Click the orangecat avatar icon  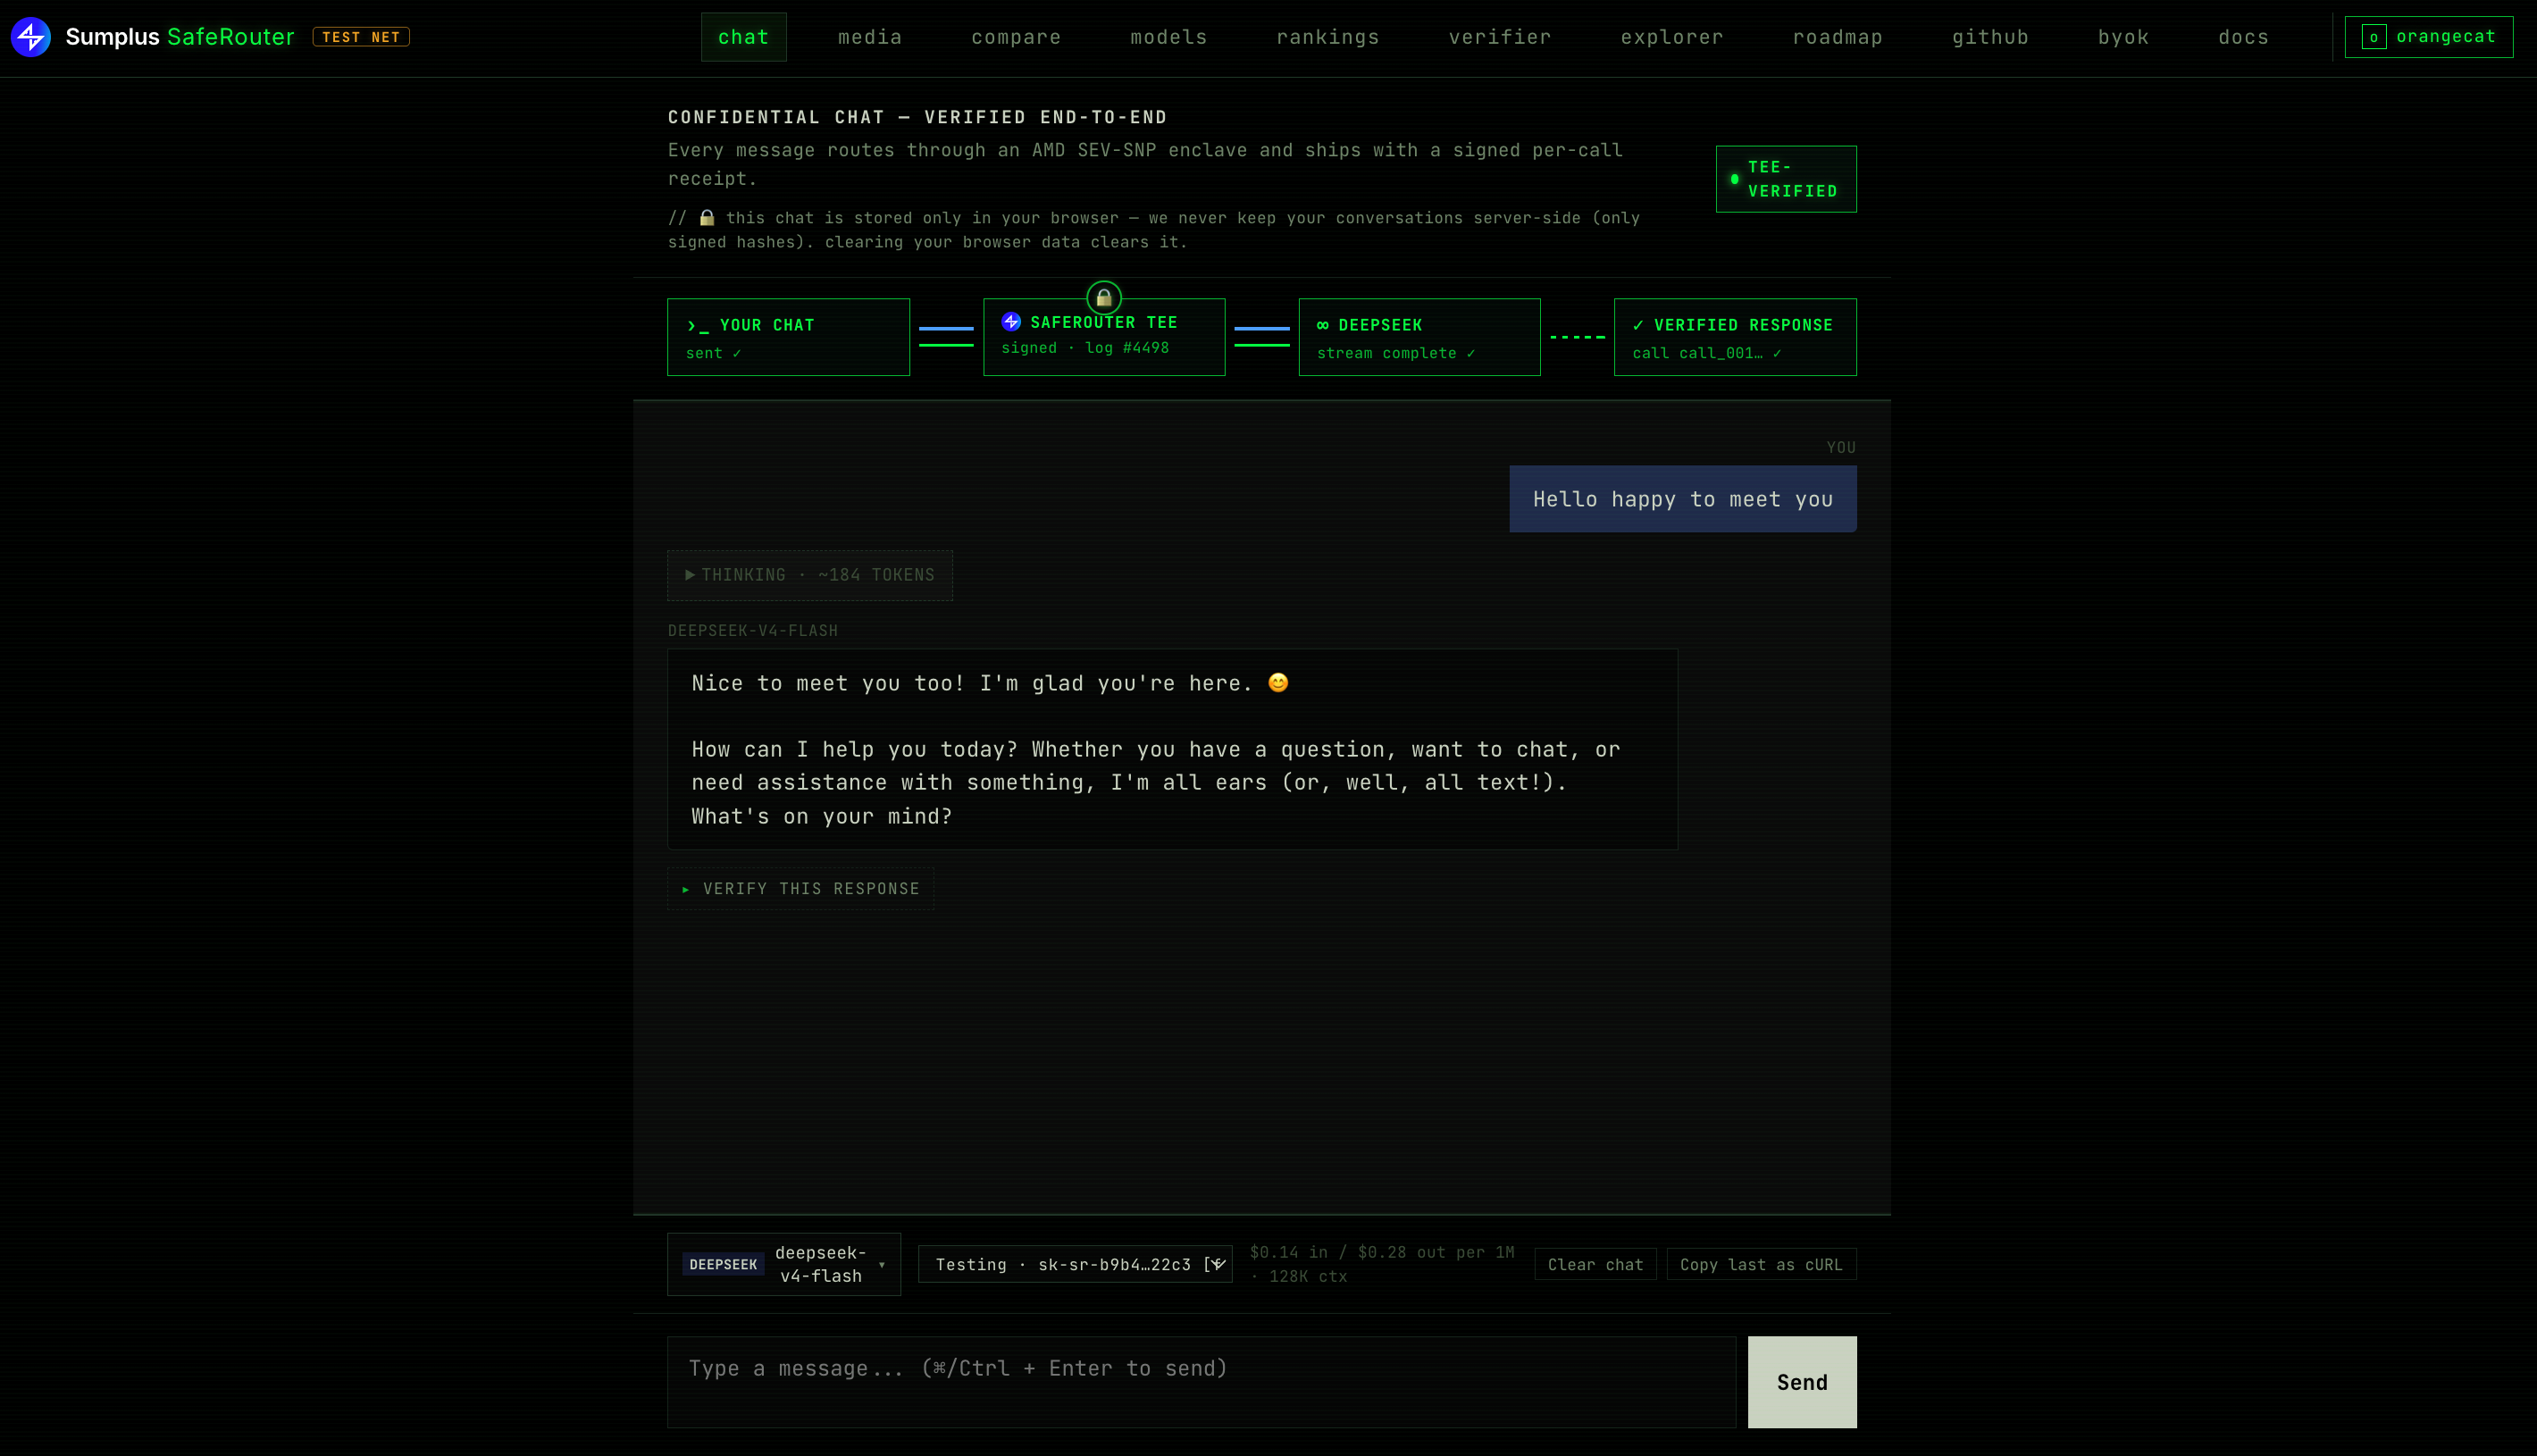[2373, 37]
